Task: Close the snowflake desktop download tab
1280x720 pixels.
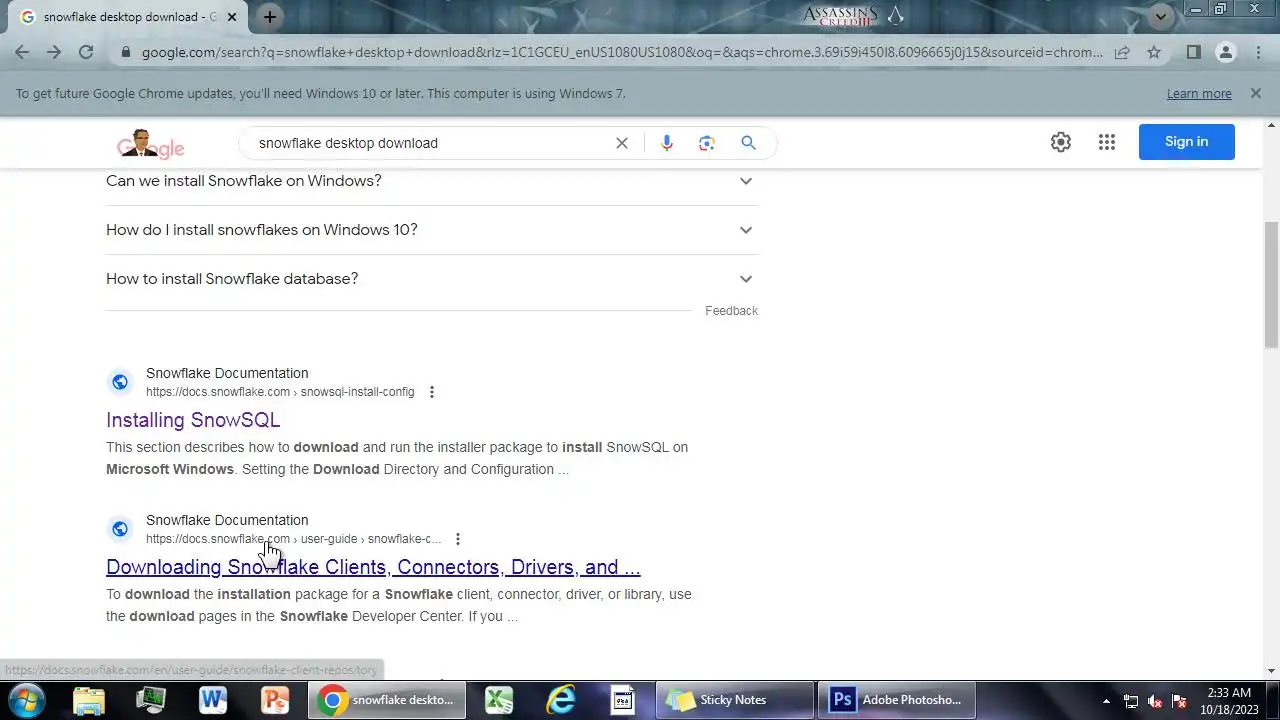Action: pos(232,17)
